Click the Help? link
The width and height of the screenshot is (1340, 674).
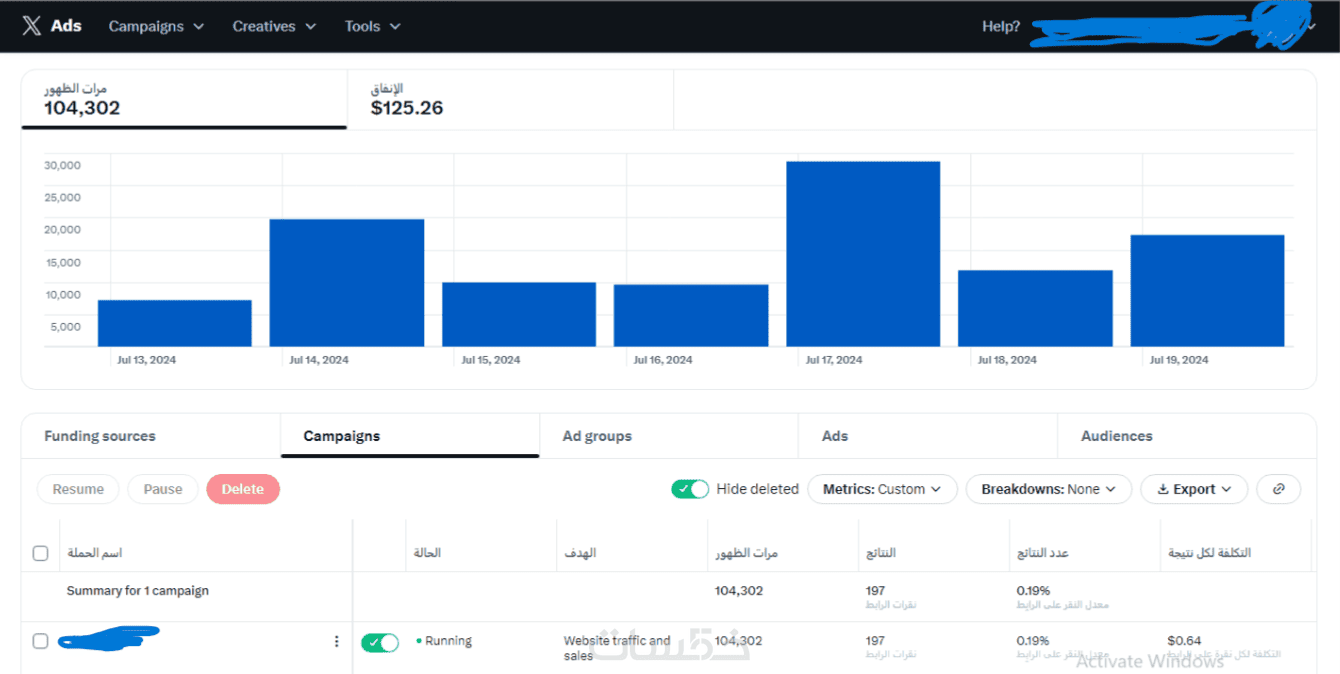click(1001, 26)
